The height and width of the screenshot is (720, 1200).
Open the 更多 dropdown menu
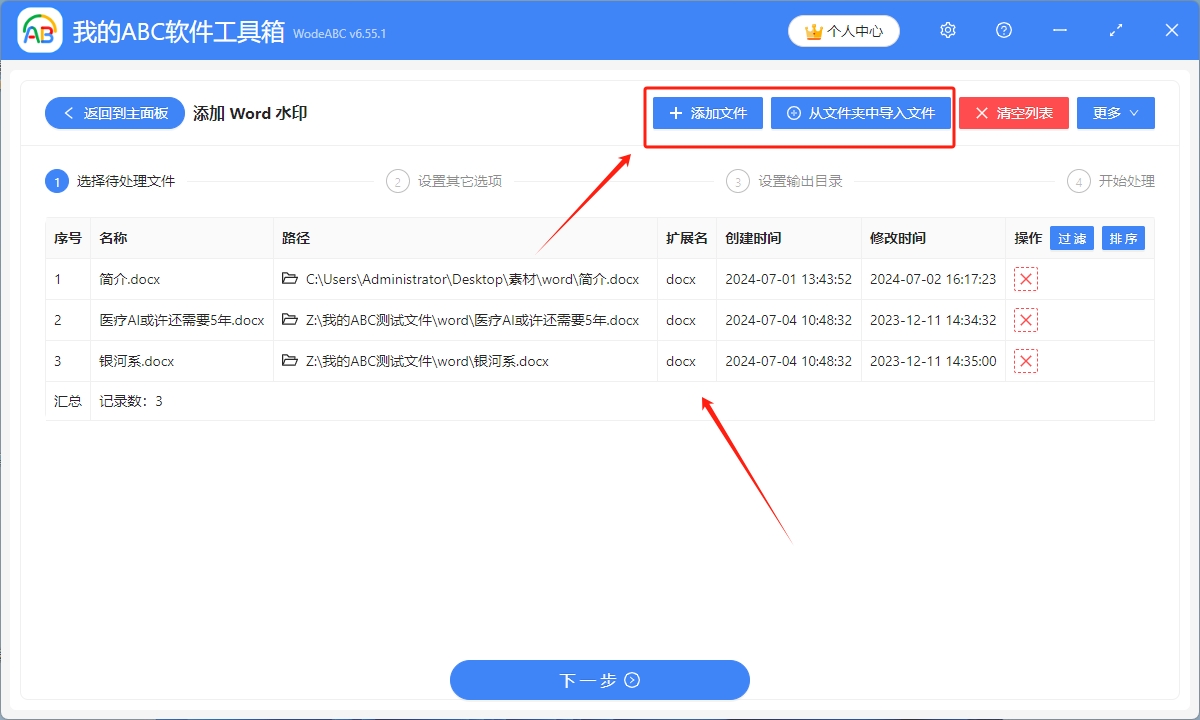[x=1115, y=113]
